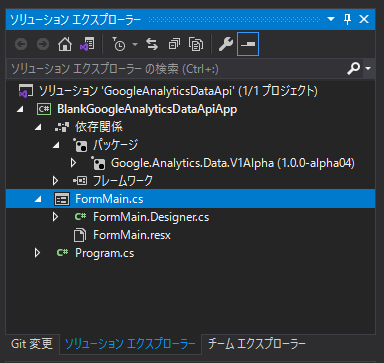Collapse the BlankGoogleAnalyticsDataApiApp project

20,109
